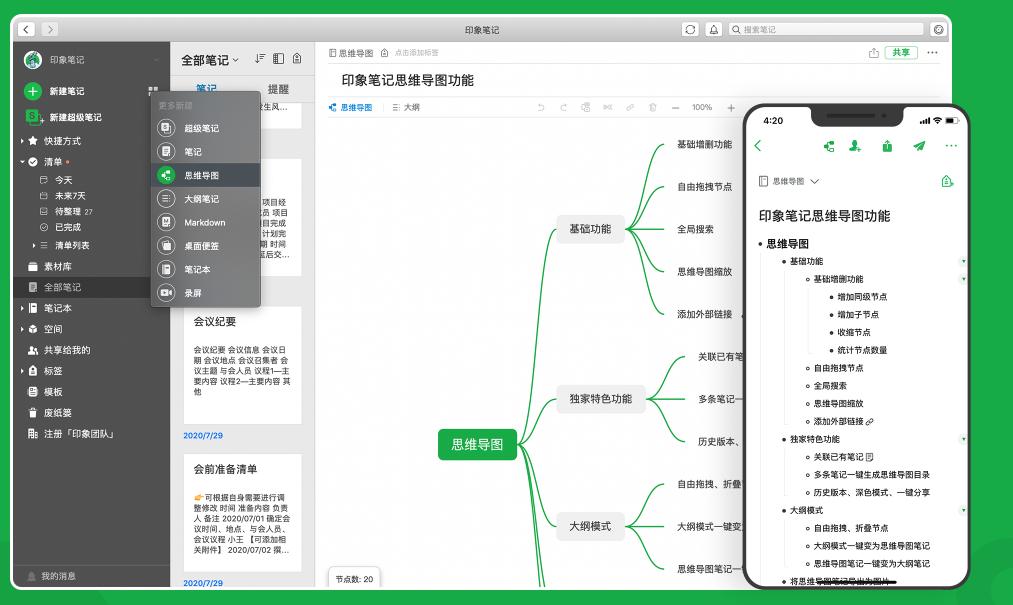The image size is (1013, 605).
Task: Open the phone's 思维导图 notebook dropdown
Action: (x=789, y=181)
